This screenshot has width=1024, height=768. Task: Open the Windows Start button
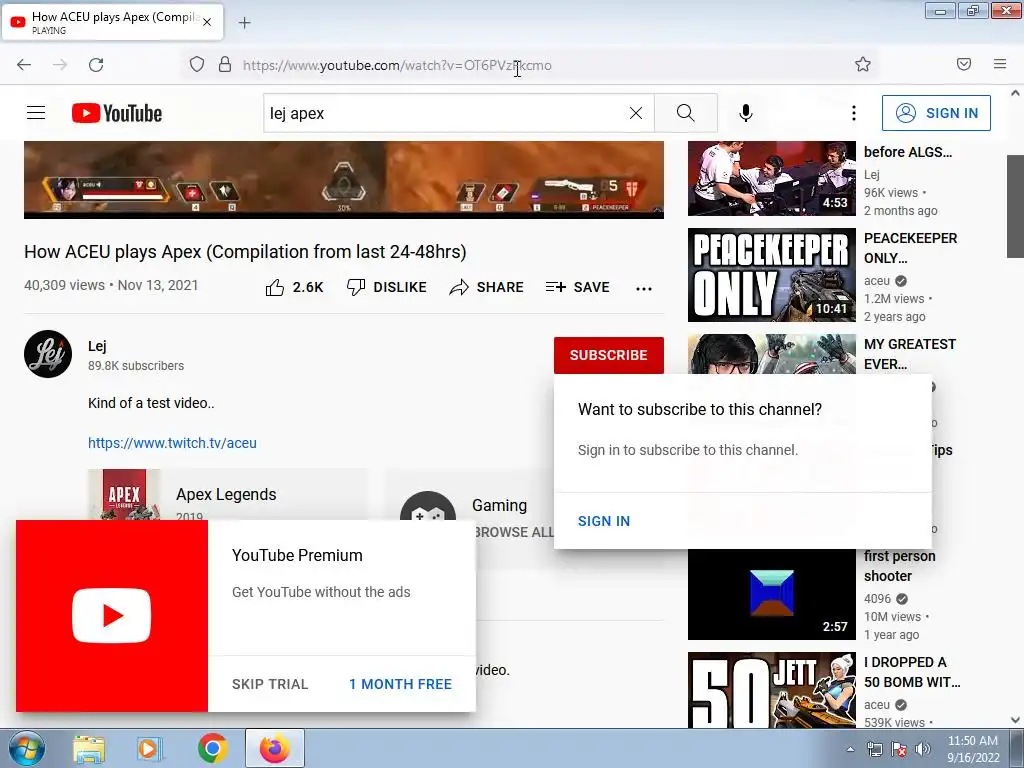(x=27, y=748)
